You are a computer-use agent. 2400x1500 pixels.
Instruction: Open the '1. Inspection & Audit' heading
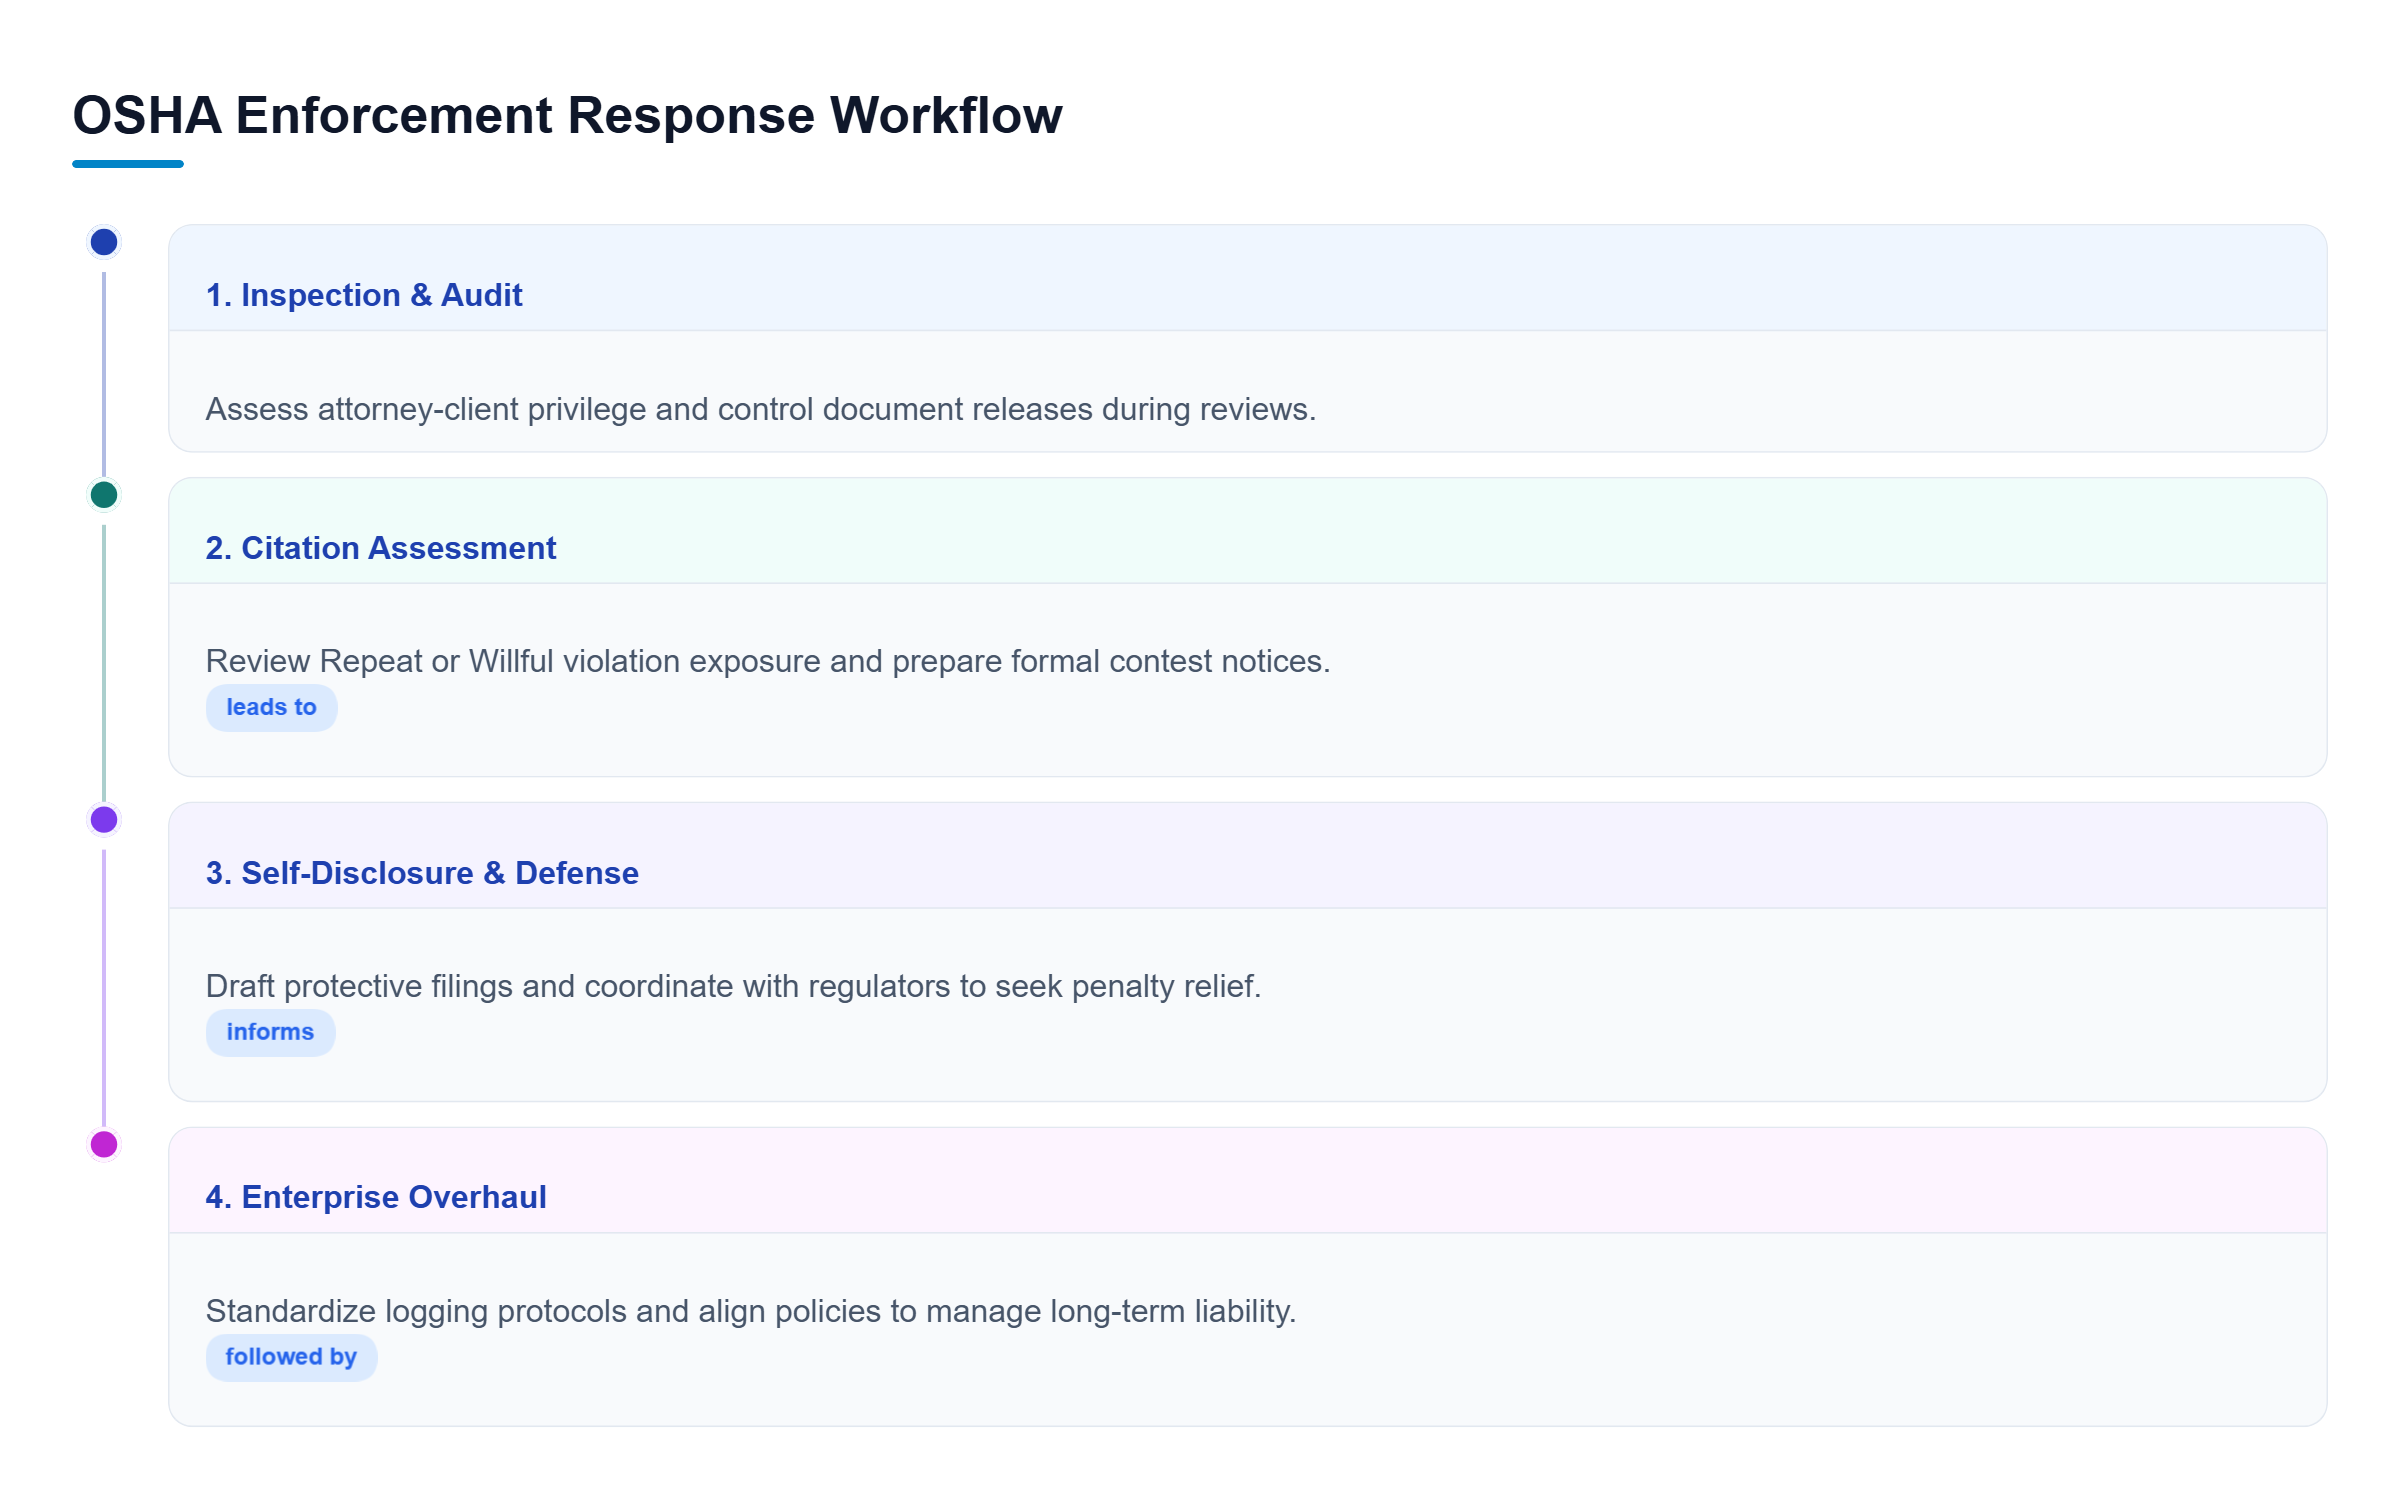pyautogui.click(x=364, y=295)
